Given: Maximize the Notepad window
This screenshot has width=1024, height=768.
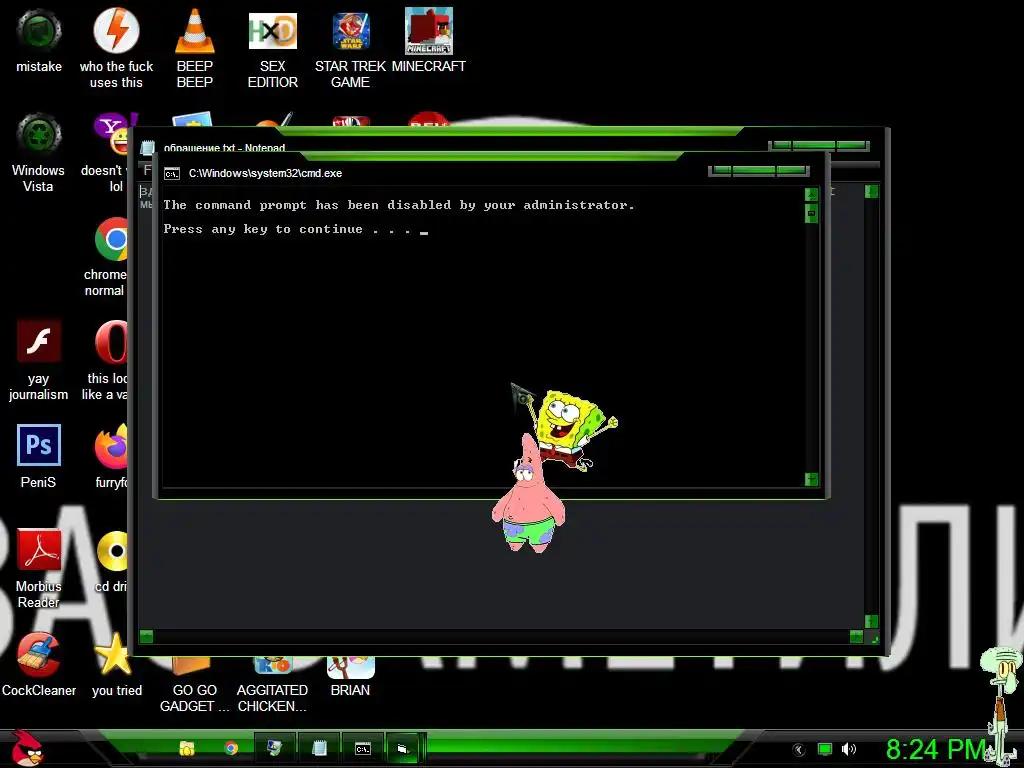Looking at the screenshot, I should tap(814, 145).
